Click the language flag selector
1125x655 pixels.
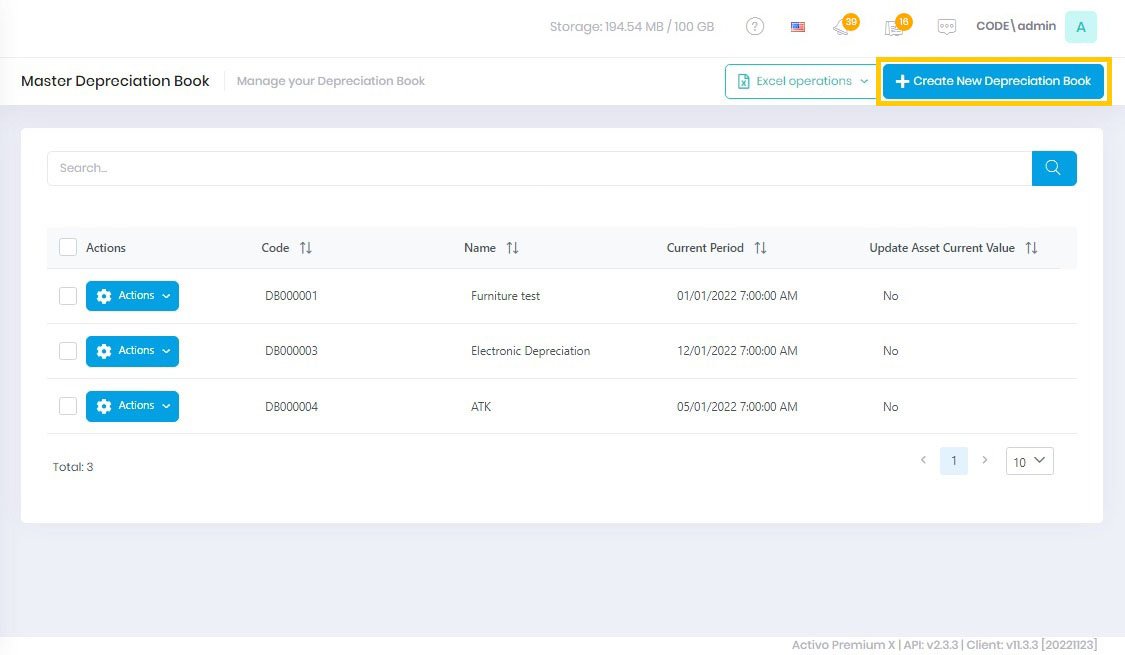click(797, 26)
